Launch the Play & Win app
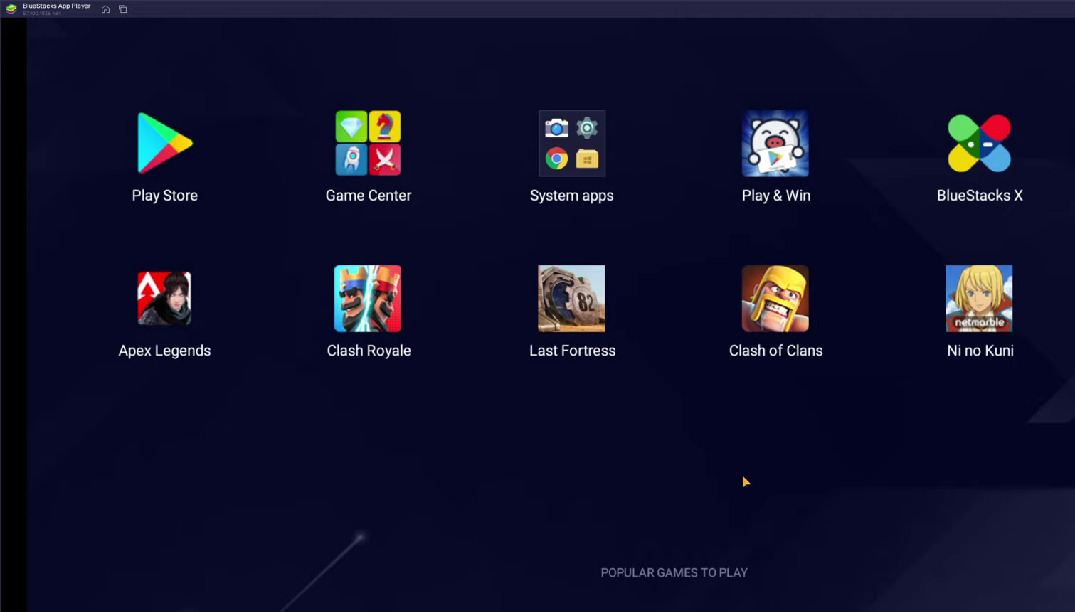 coord(775,143)
